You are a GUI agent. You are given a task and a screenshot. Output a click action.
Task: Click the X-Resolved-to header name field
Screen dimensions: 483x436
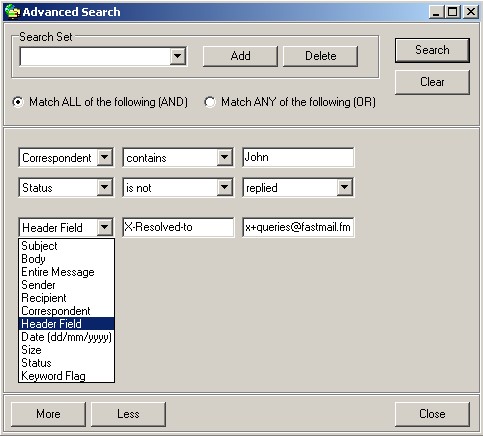click(x=178, y=227)
